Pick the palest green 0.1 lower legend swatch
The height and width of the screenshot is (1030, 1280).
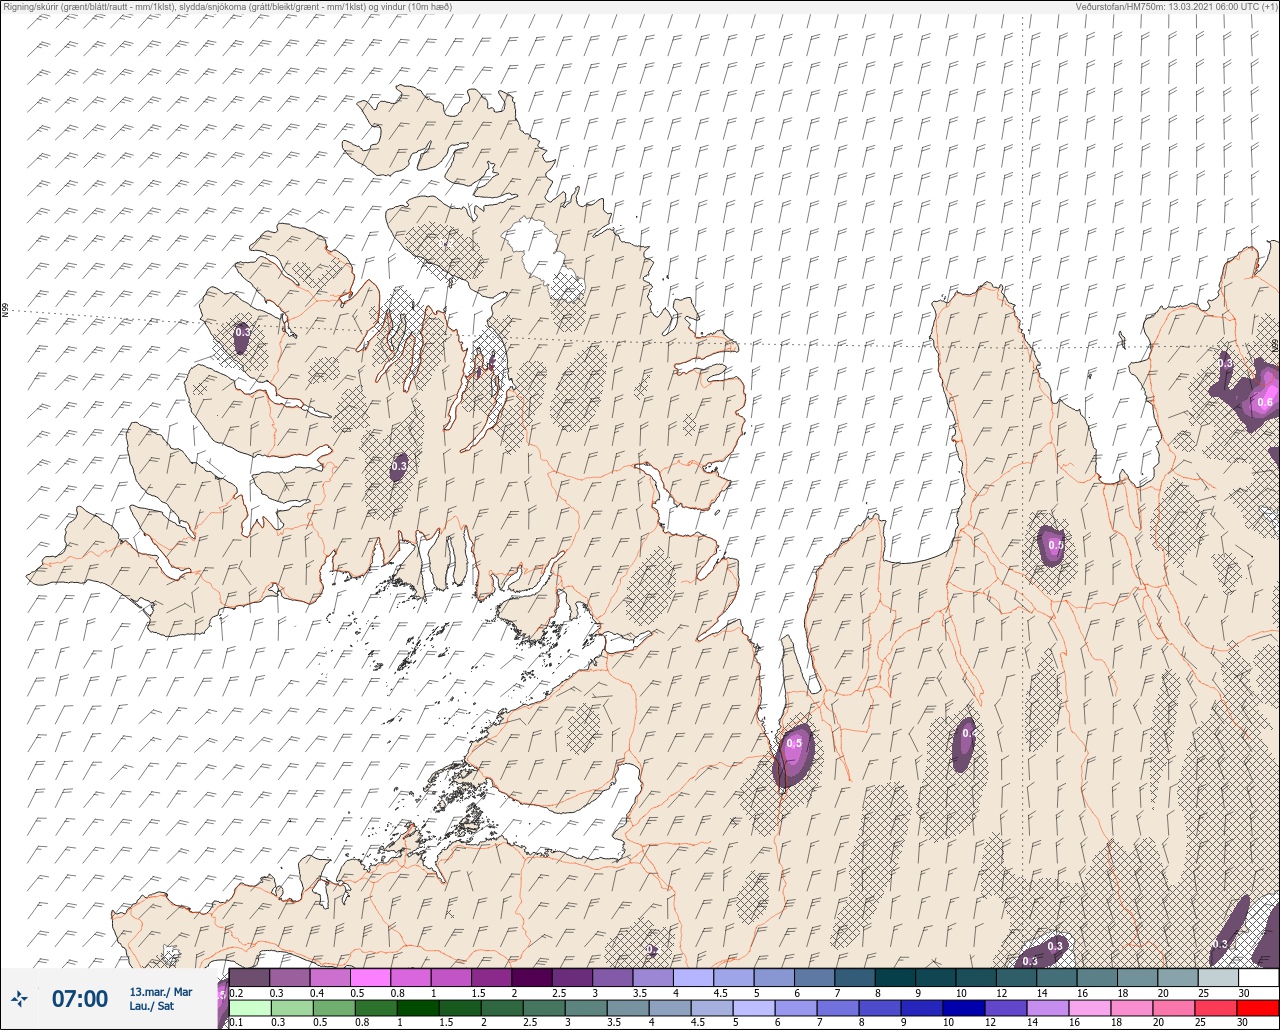pos(250,1008)
